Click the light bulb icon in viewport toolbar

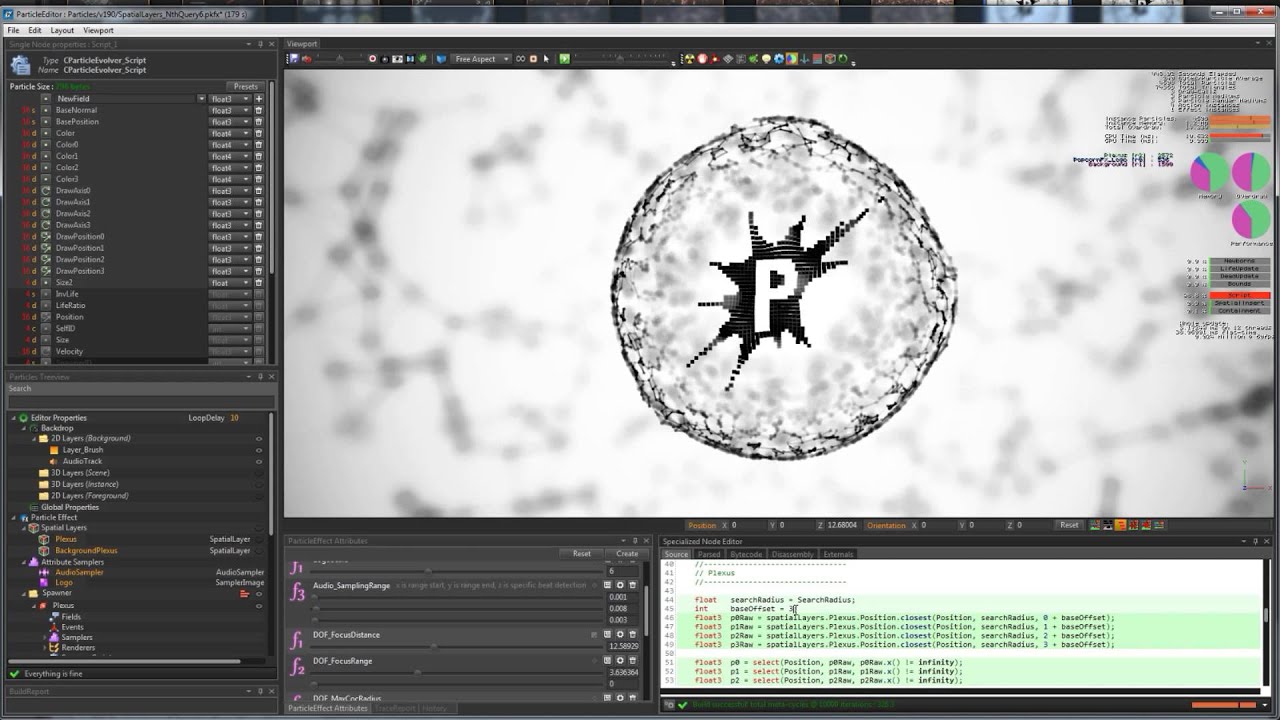tap(766, 59)
